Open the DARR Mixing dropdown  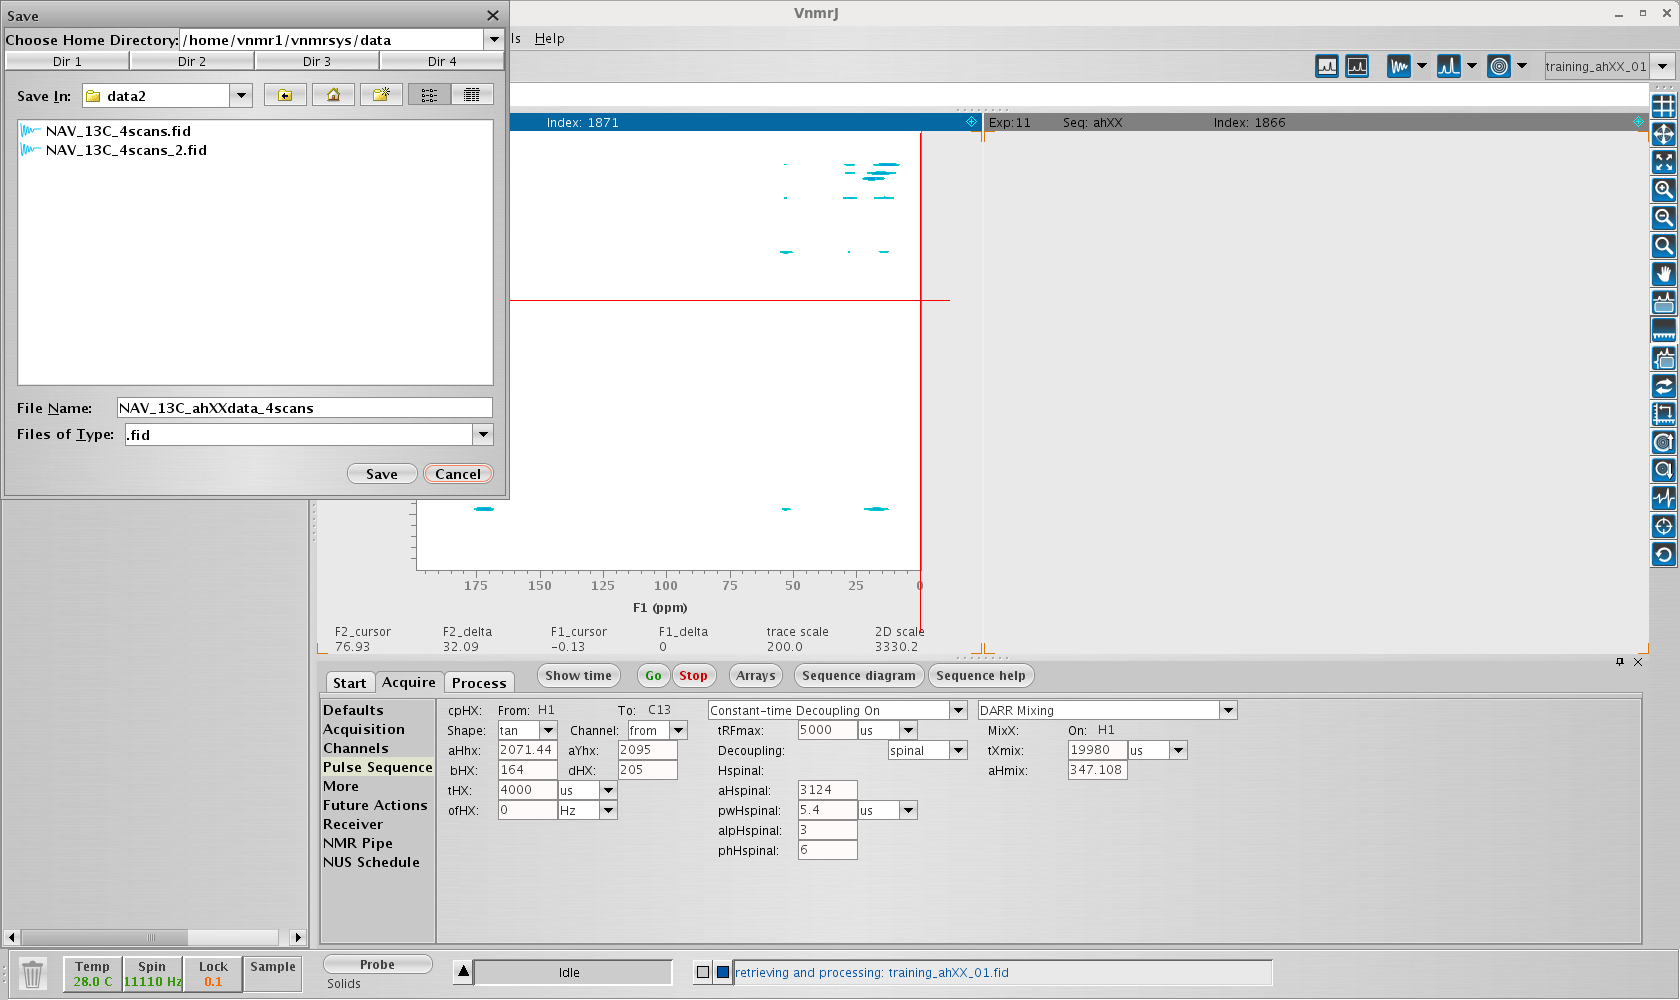(1228, 710)
